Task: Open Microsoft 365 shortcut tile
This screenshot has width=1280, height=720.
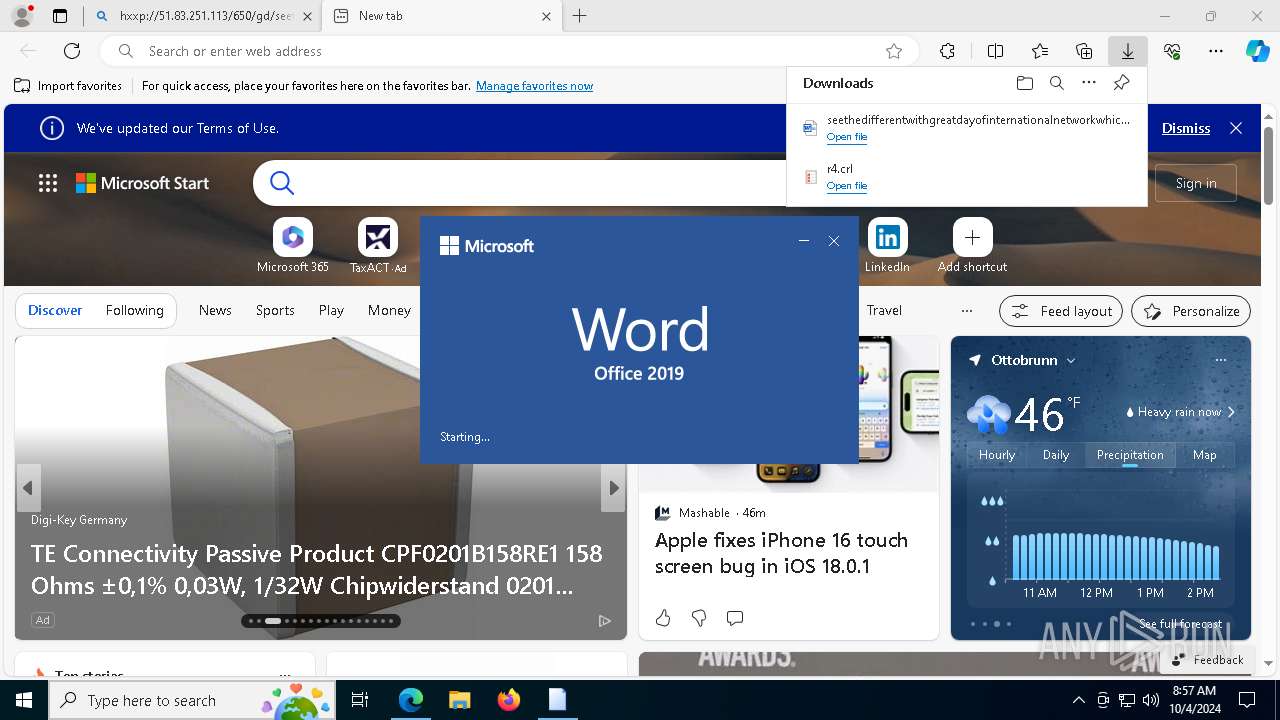Action: pyautogui.click(x=293, y=246)
